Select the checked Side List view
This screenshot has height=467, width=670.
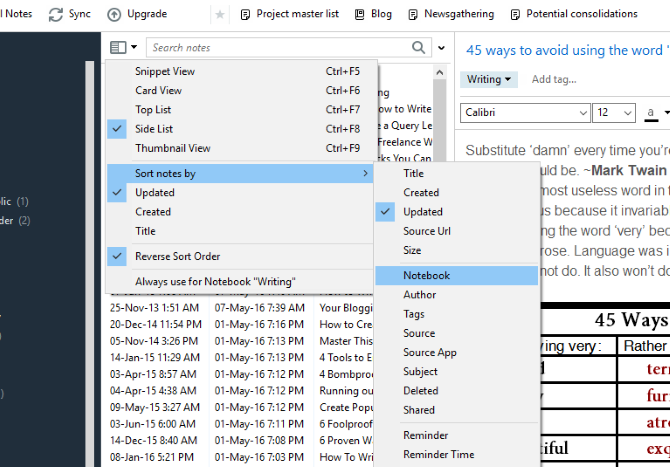[x=154, y=129]
